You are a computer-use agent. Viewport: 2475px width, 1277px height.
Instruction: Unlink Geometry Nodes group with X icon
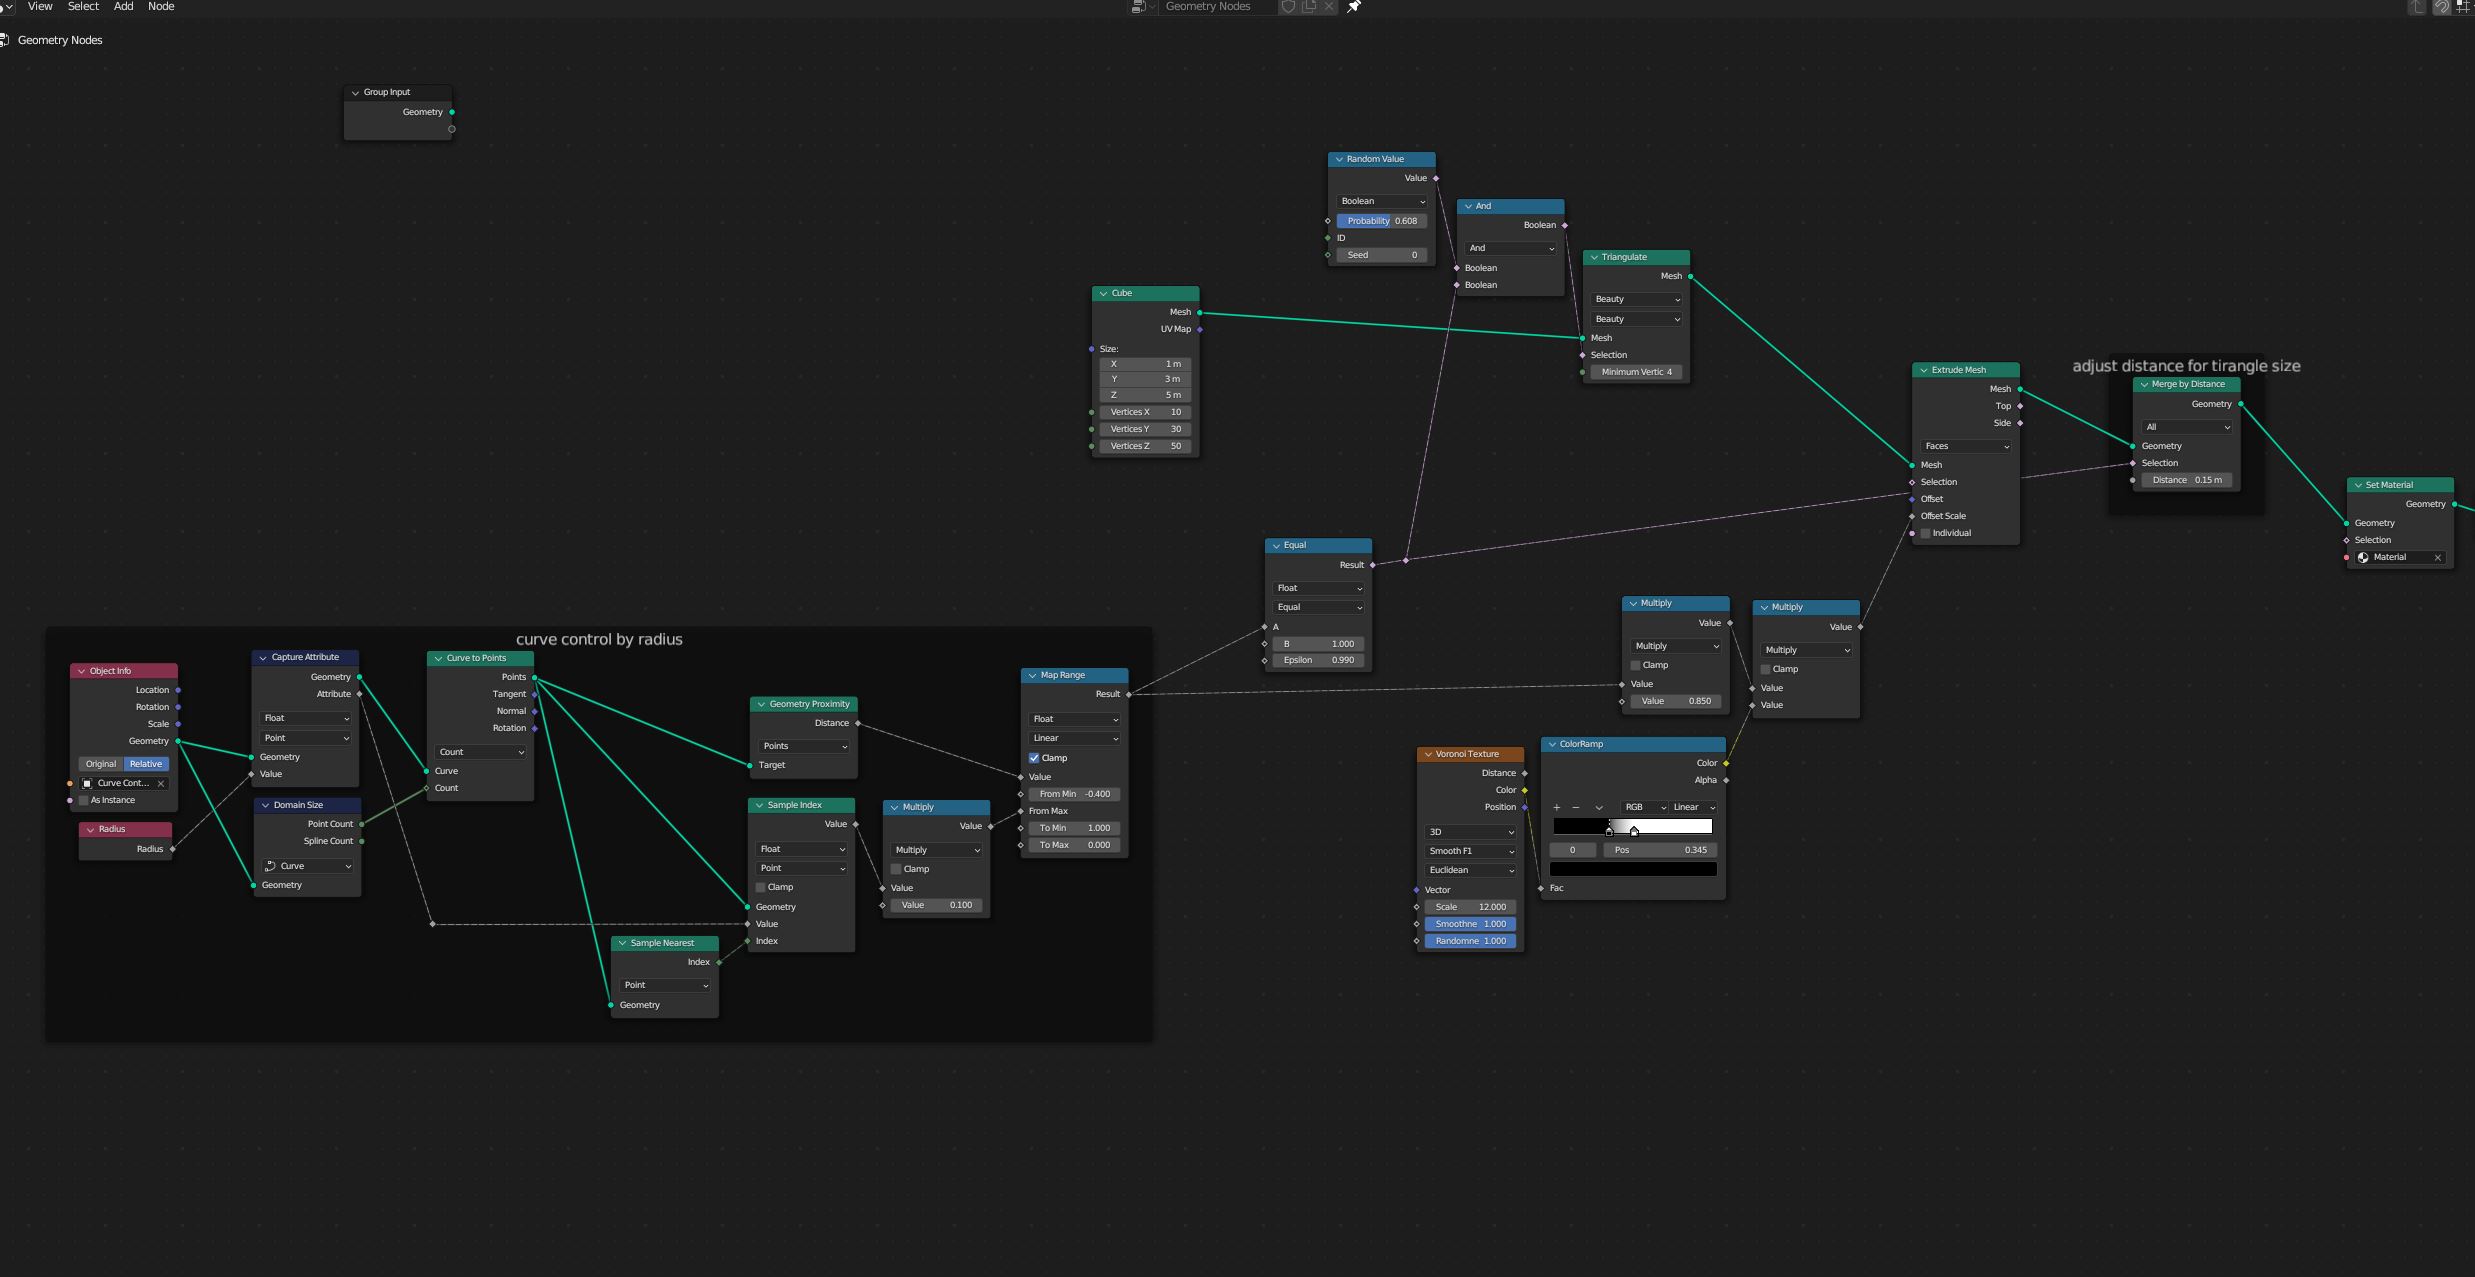[x=1329, y=7]
